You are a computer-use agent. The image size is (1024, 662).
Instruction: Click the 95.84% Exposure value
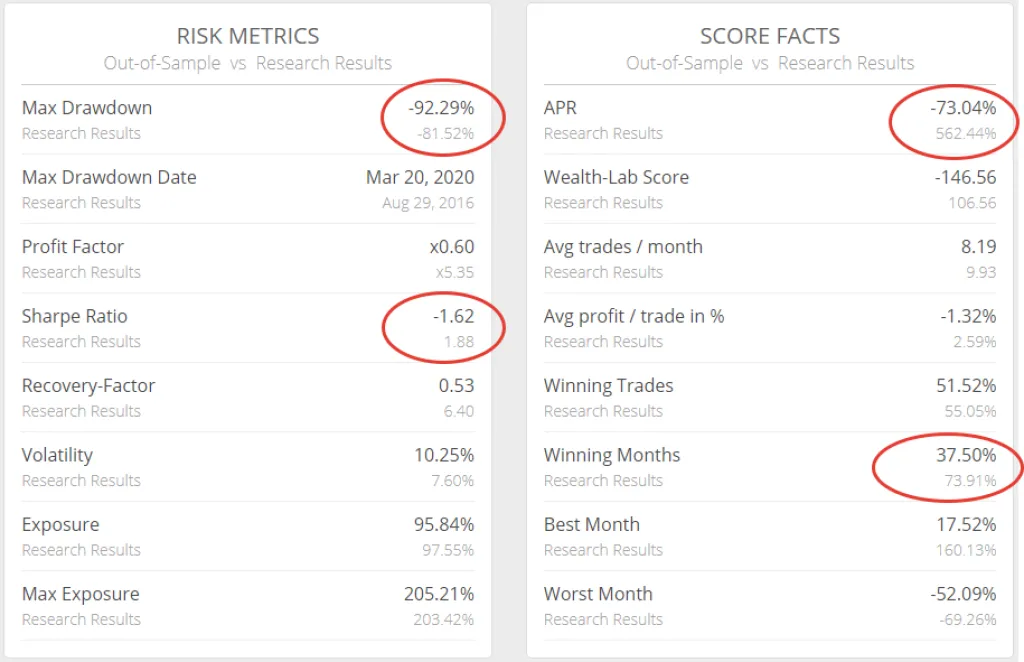444,525
